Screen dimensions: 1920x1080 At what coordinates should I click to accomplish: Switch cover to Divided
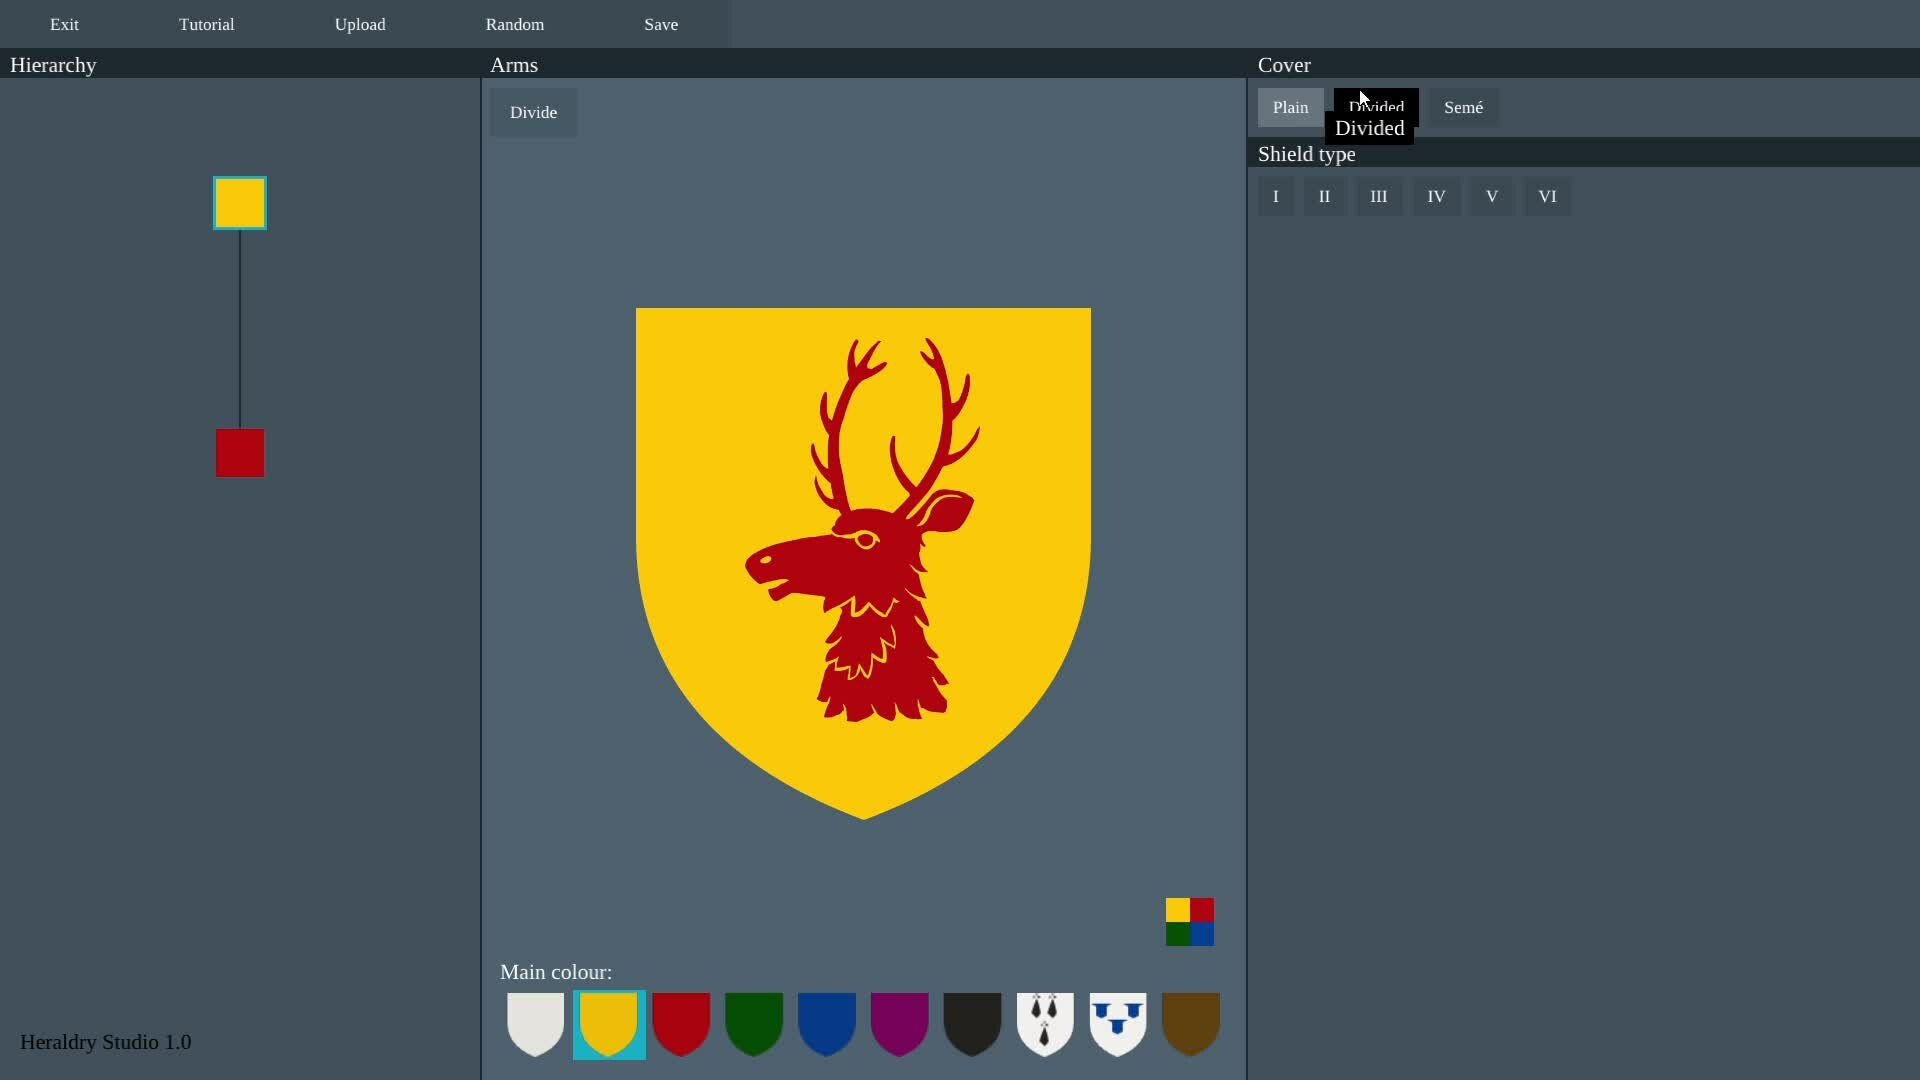[1395, 101]
